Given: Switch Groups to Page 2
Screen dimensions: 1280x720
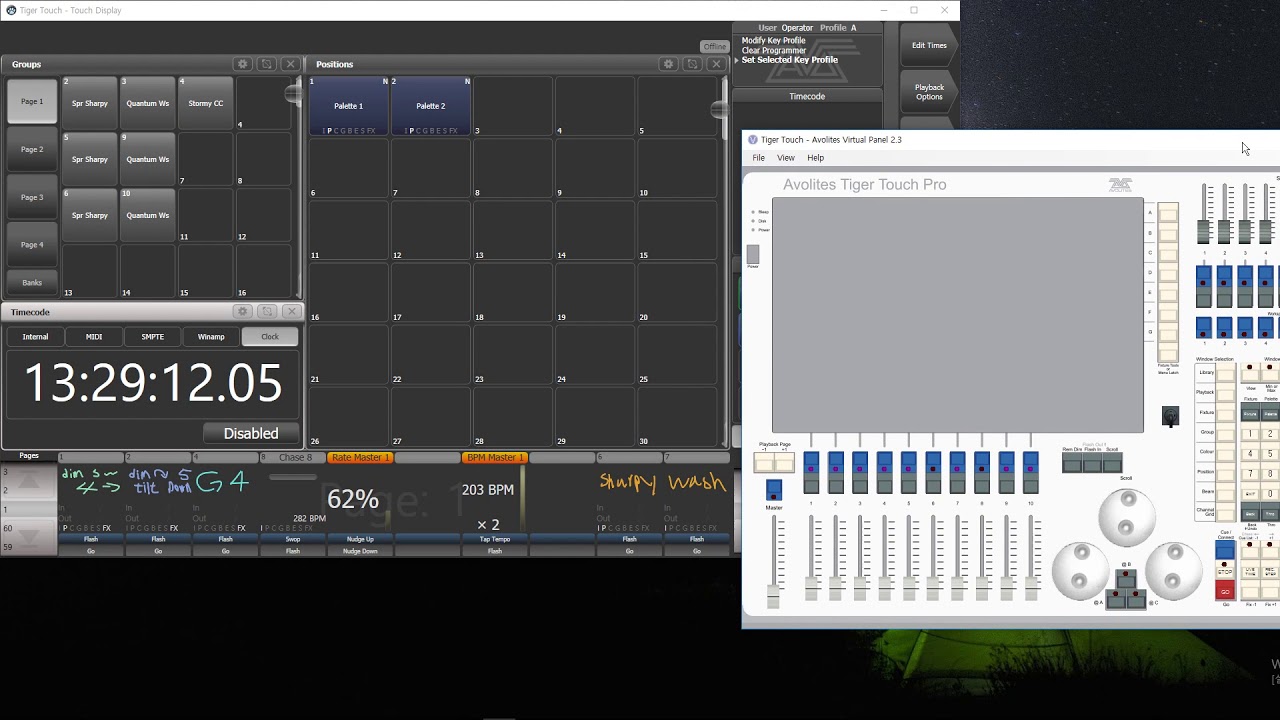Looking at the screenshot, I should pyautogui.click(x=32, y=149).
